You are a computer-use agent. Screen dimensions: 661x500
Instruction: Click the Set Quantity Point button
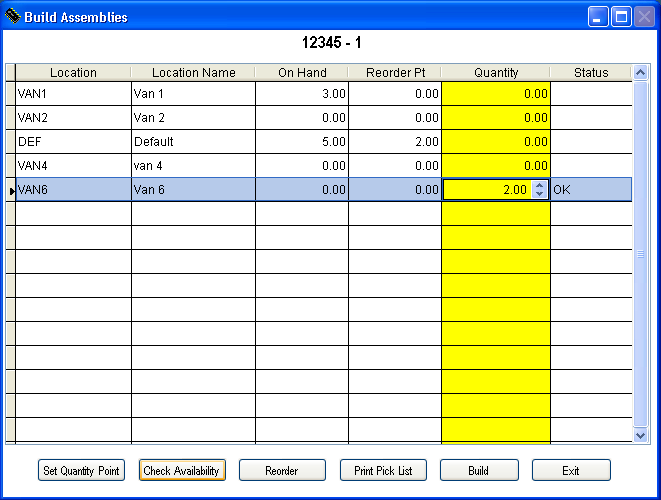(82, 470)
